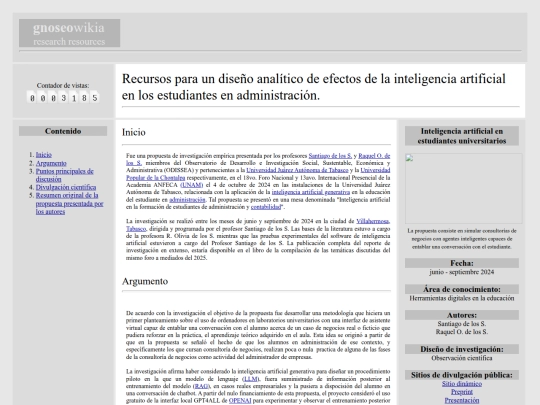540x405 pixels.
Task: Click the 'Fecha:' infobox label
Action: click(462, 263)
